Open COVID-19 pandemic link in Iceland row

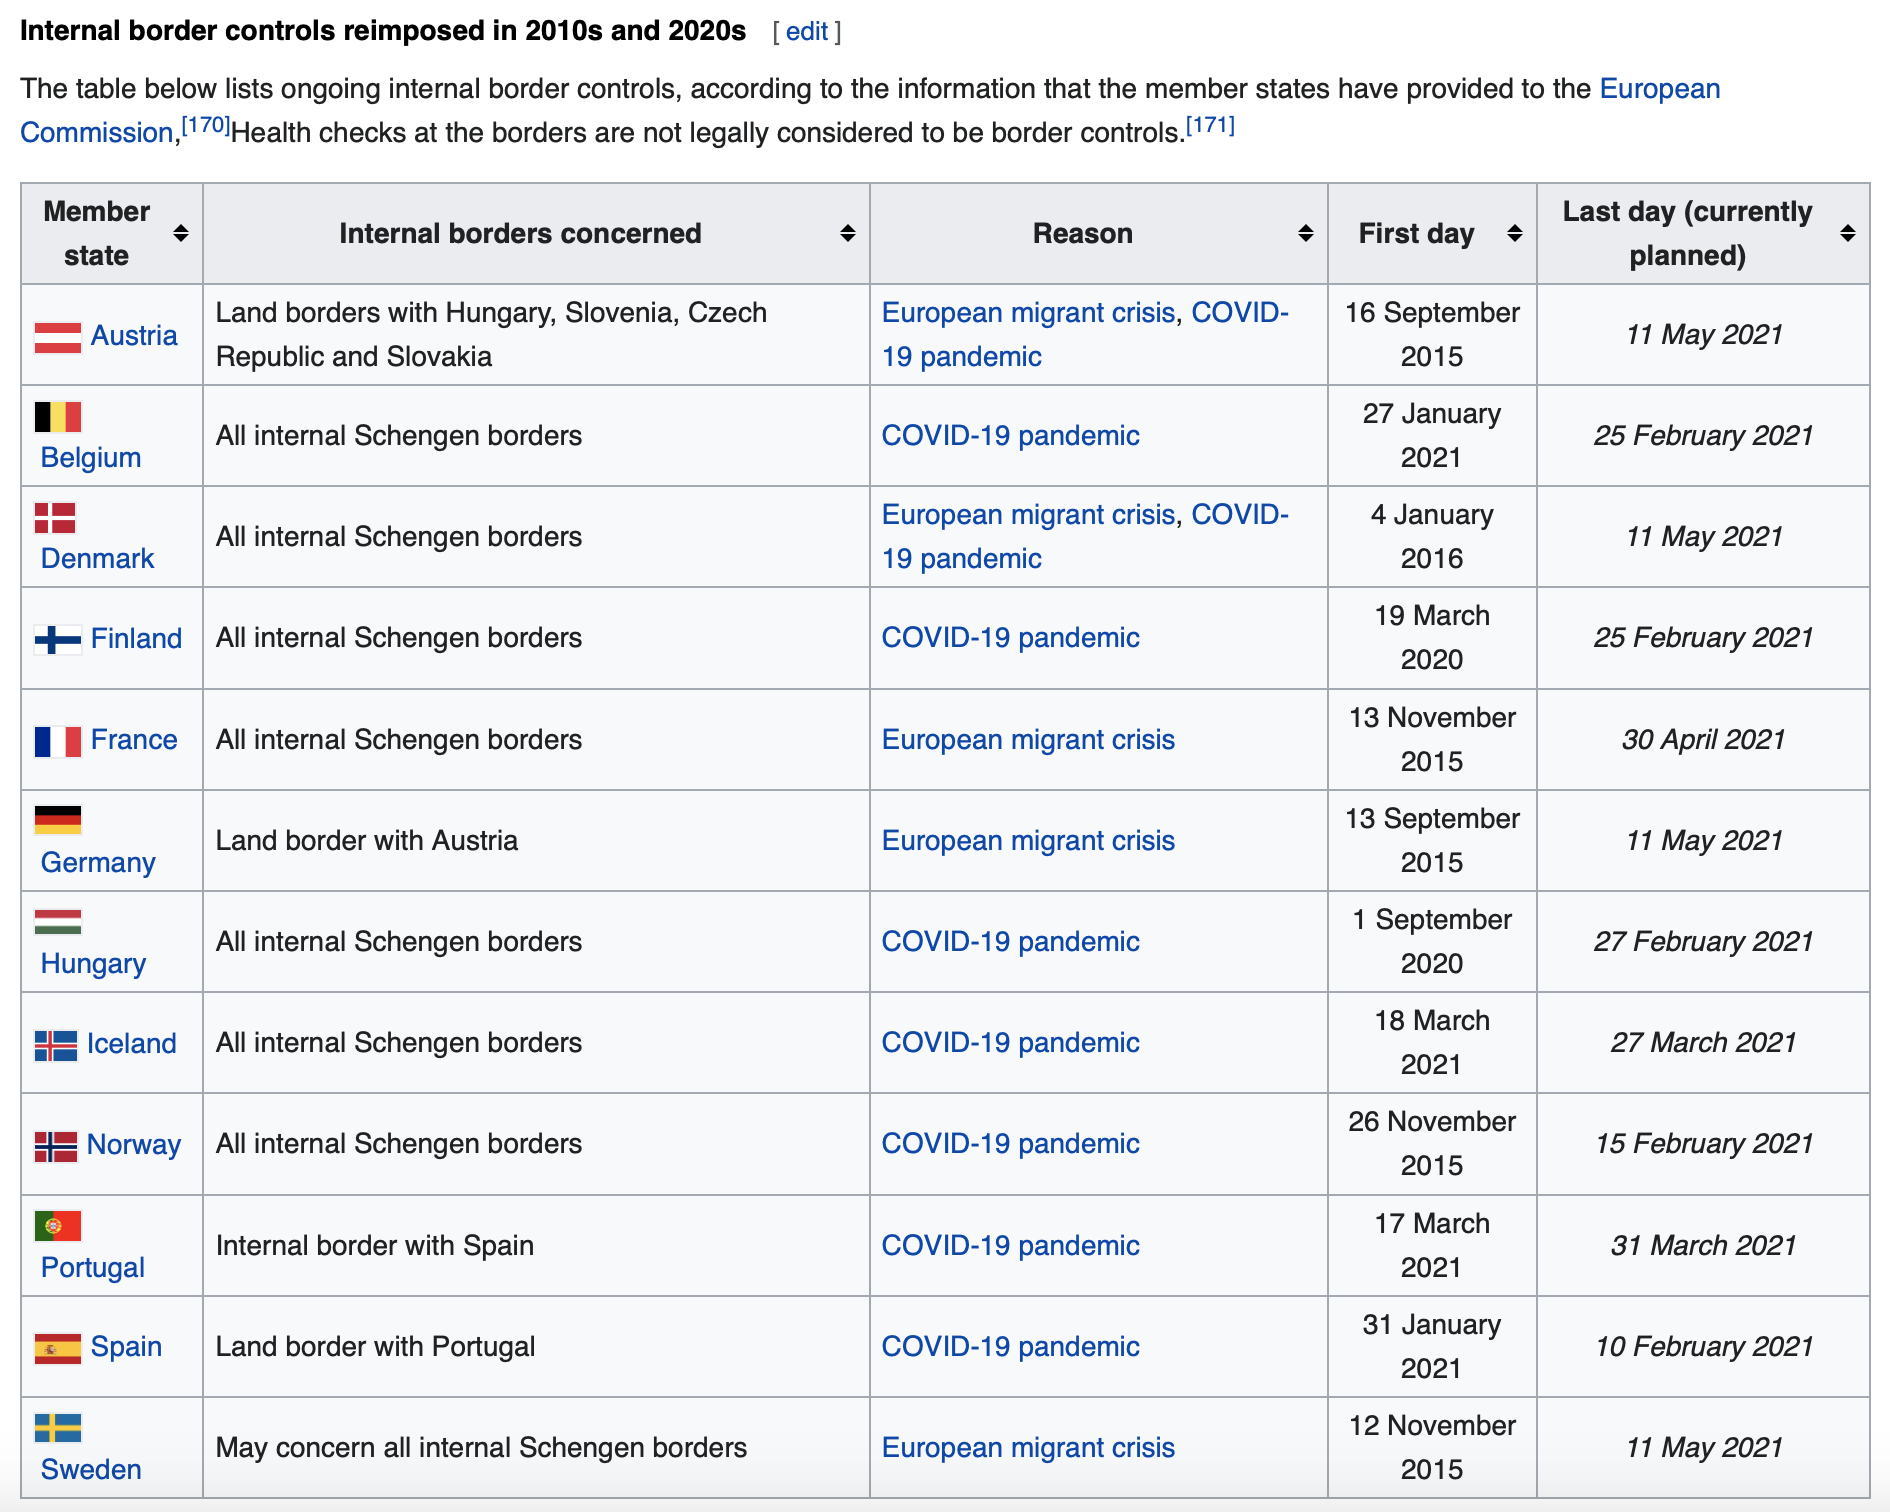coord(1011,1043)
